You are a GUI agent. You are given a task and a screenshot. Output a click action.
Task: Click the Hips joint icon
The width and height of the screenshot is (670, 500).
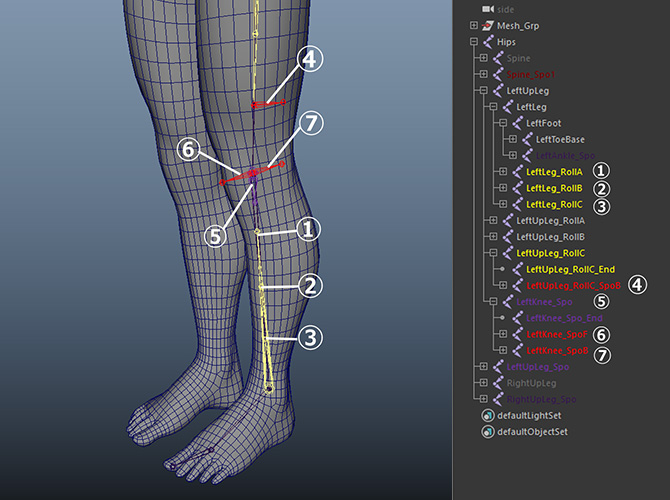(x=489, y=42)
